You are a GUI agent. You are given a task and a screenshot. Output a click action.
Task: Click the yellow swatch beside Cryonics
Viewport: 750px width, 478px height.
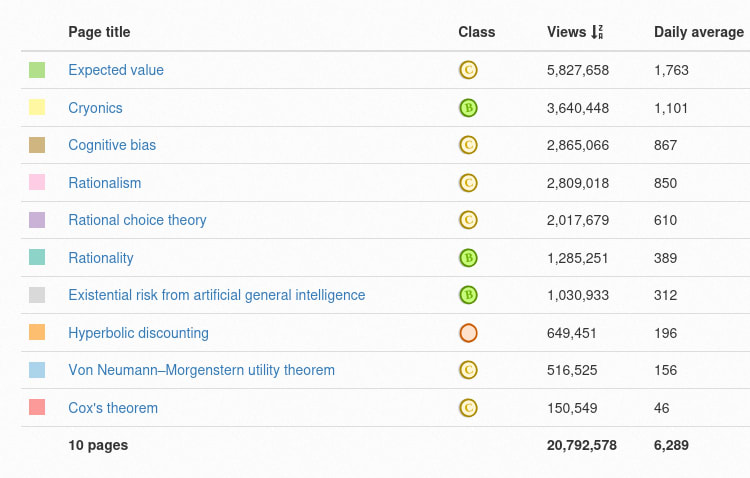37,108
